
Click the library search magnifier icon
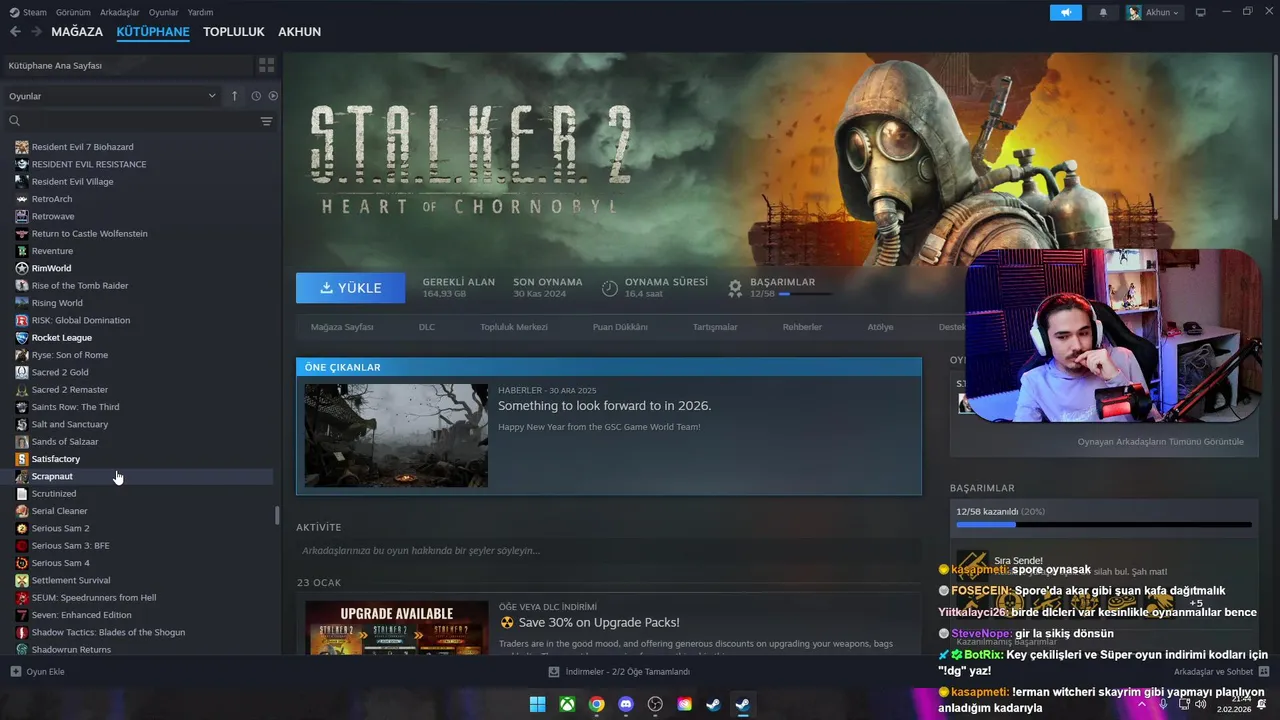(15, 121)
